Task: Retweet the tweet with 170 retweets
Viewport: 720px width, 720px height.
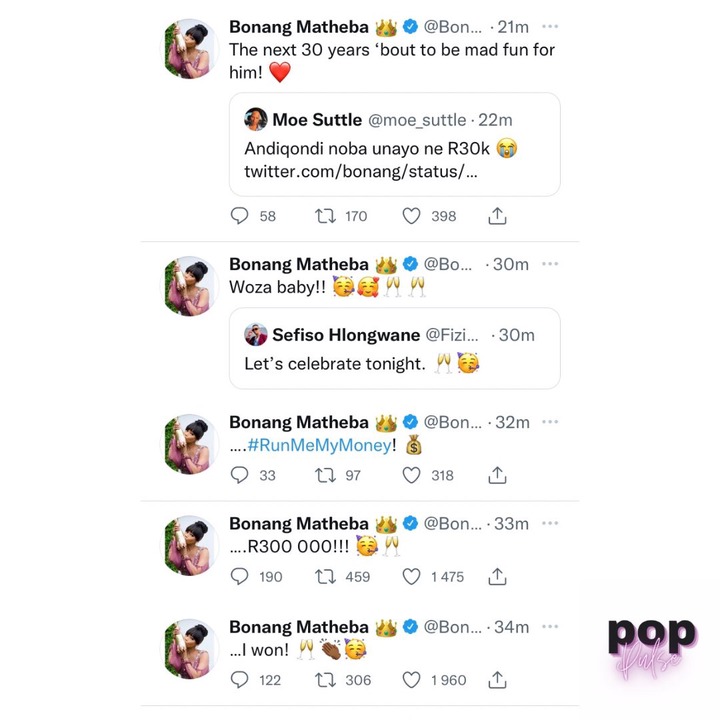Action: (325, 216)
